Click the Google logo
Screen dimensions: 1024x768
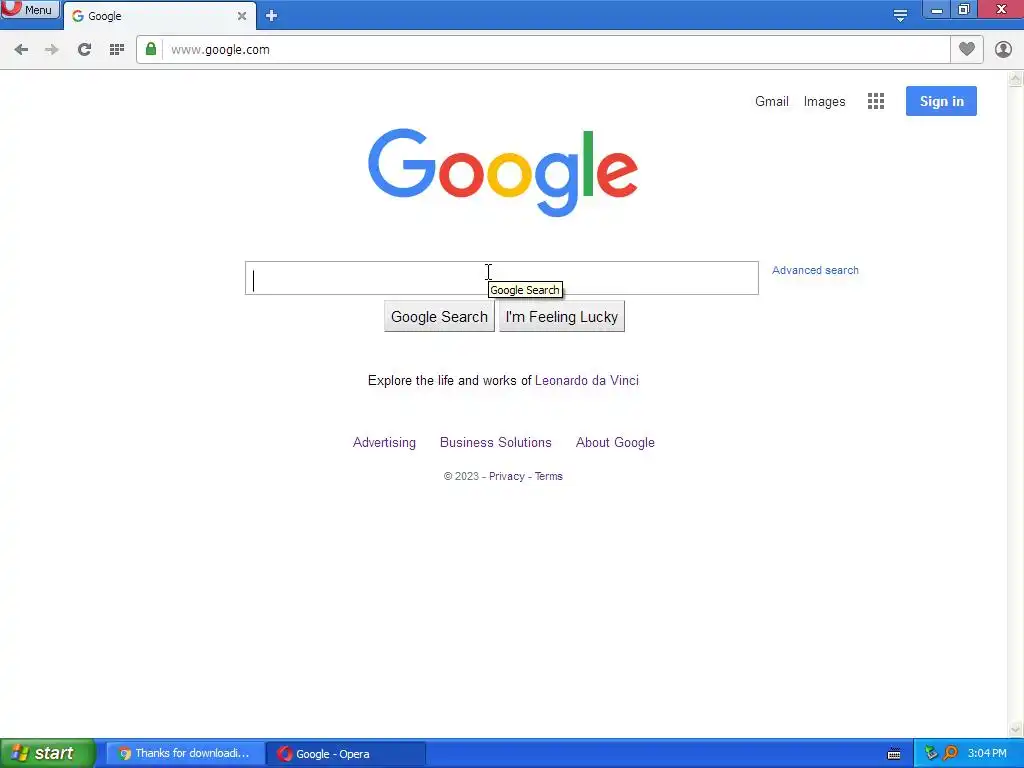(503, 172)
